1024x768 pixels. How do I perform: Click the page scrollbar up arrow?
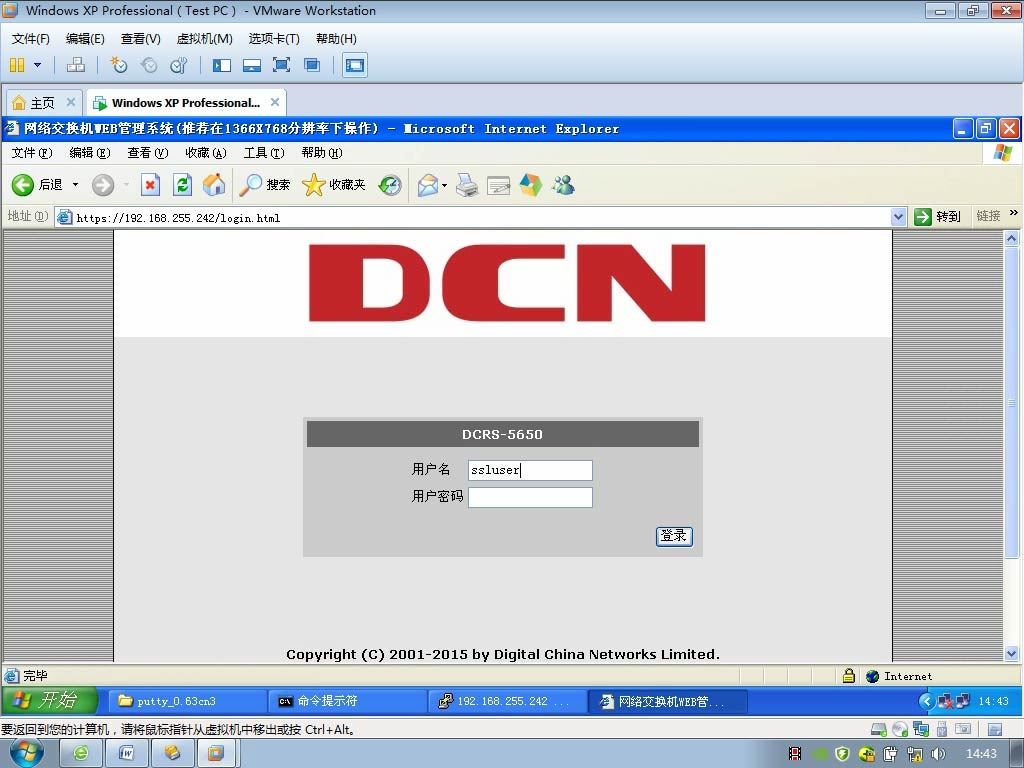pyautogui.click(x=1012, y=238)
